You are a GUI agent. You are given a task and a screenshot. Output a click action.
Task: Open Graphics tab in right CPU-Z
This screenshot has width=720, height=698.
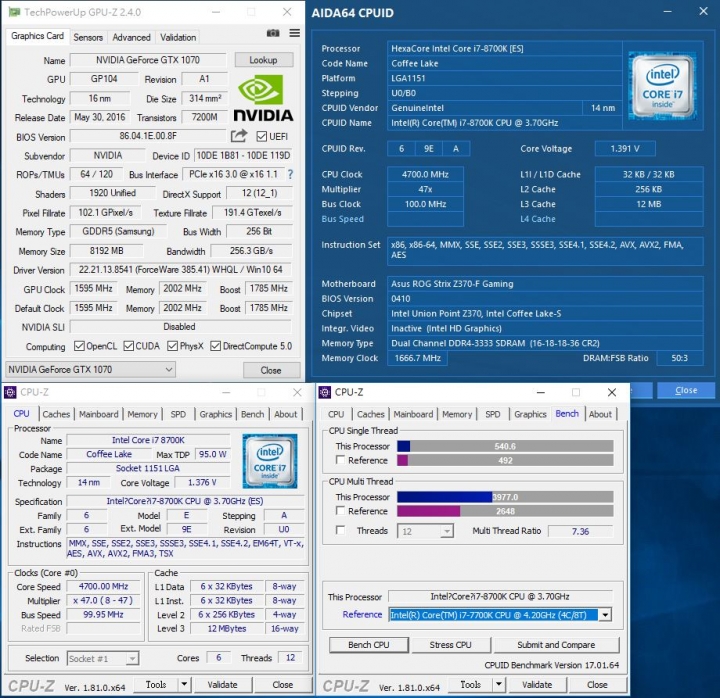click(x=530, y=414)
